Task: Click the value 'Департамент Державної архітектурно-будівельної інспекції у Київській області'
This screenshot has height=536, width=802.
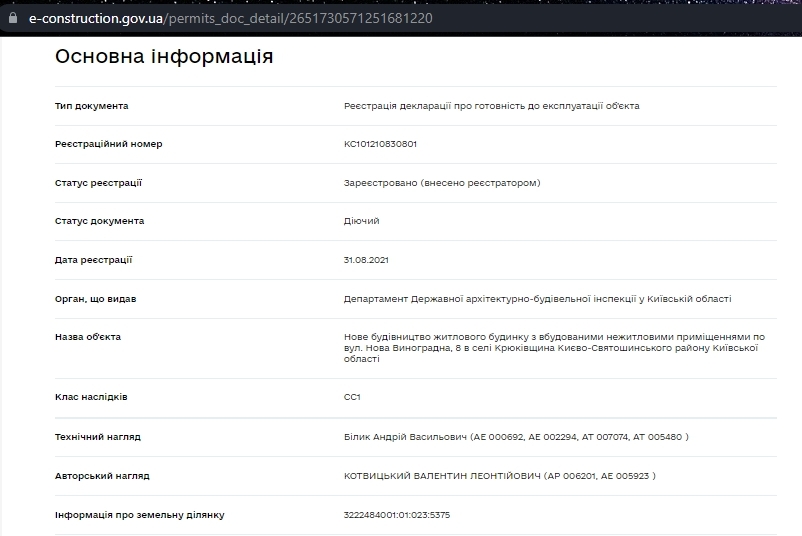Action: (538, 299)
